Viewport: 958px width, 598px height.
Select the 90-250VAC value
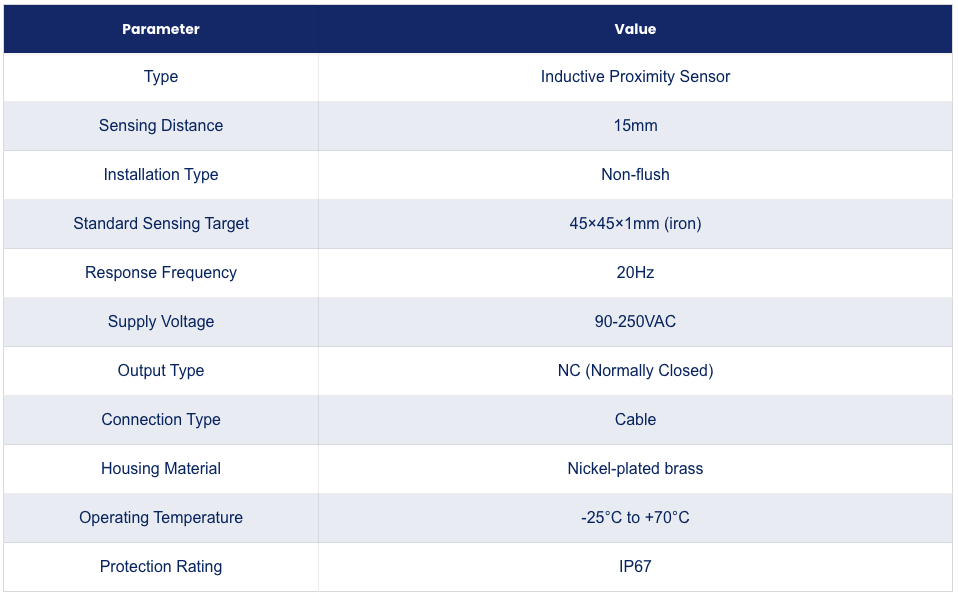tap(635, 321)
